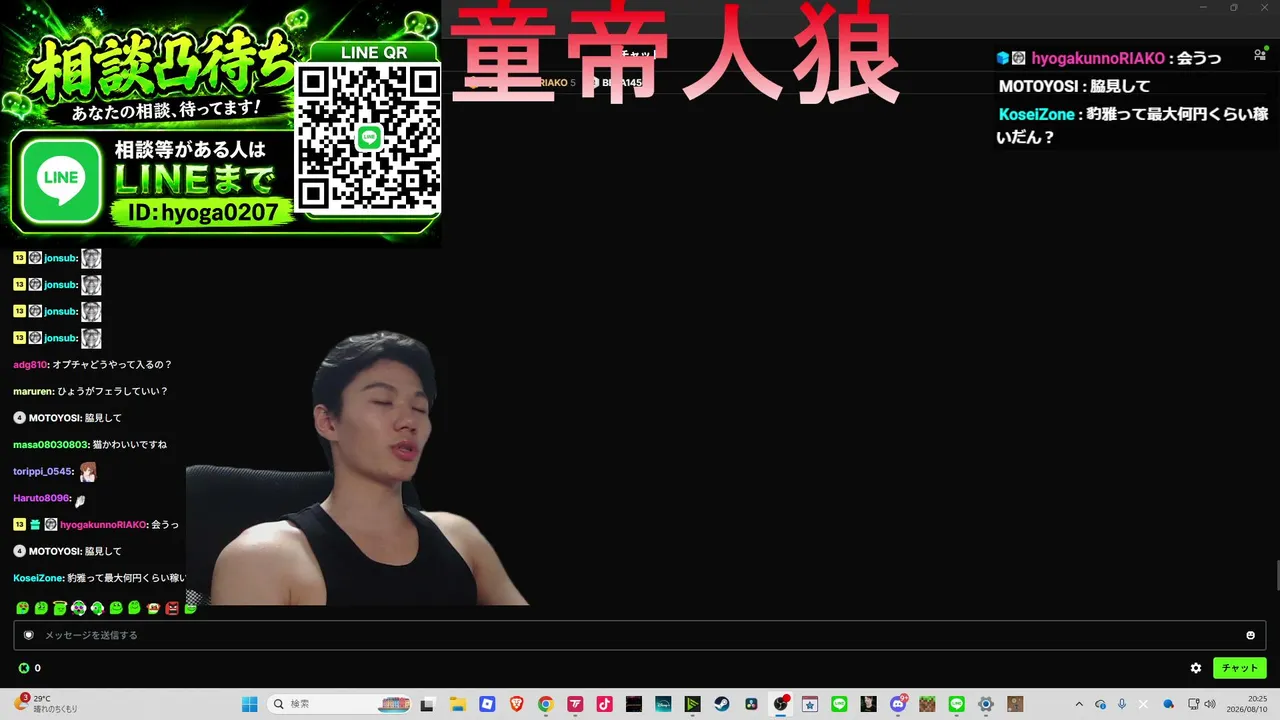The image size is (1280, 720).
Task: Open Disney+ from the taskbar
Action: tap(662, 704)
